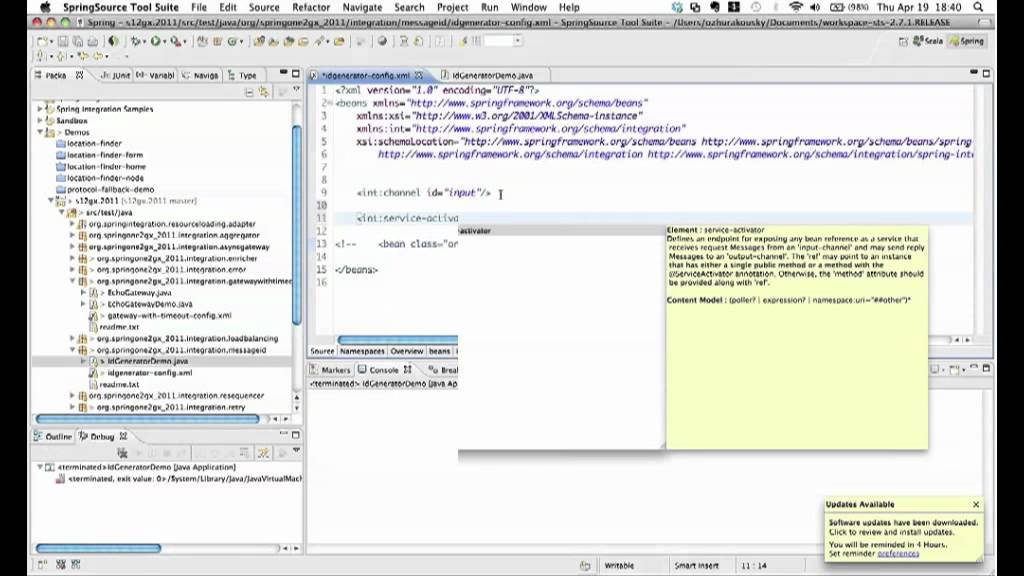Viewport: 1024px width, 576px height.
Task: Click Remove All Terminated Launches icon in Debug view
Action: pyautogui.click(x=122, y=452)
